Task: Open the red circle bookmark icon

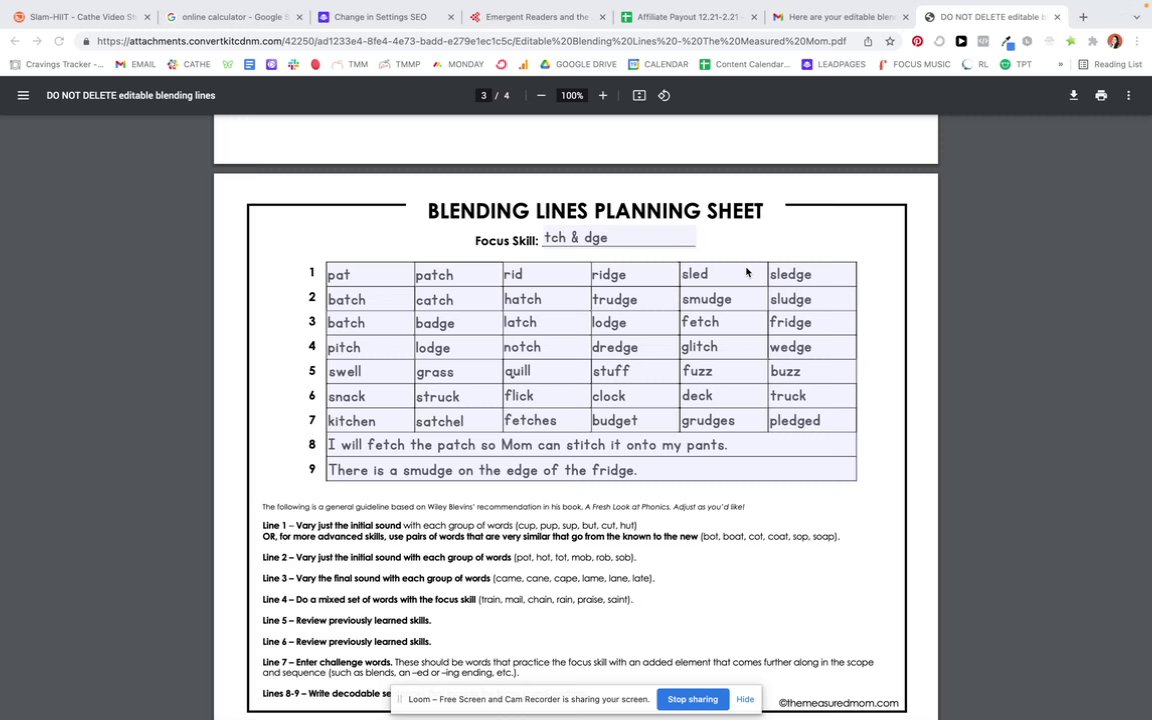Action: [x=315, y=65]
